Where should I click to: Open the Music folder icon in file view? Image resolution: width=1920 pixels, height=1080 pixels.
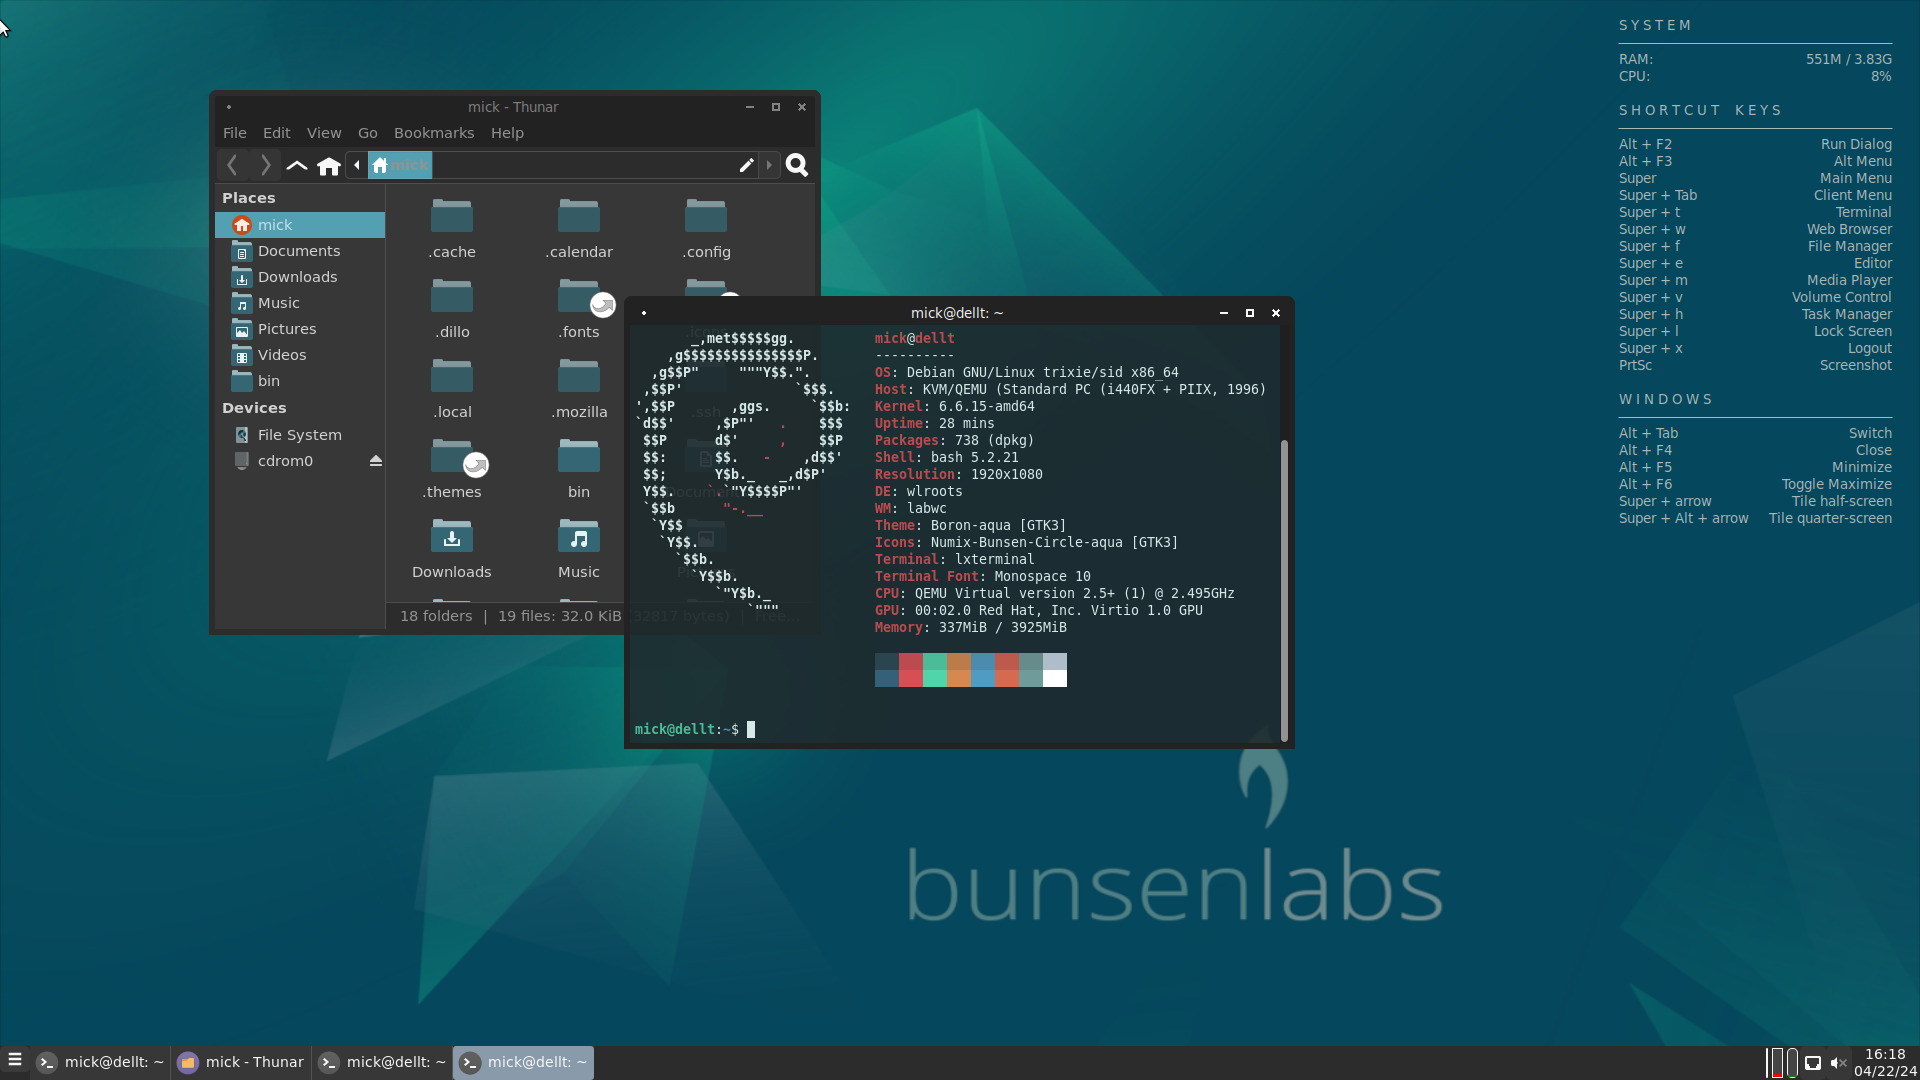click(x=579, y=539)
